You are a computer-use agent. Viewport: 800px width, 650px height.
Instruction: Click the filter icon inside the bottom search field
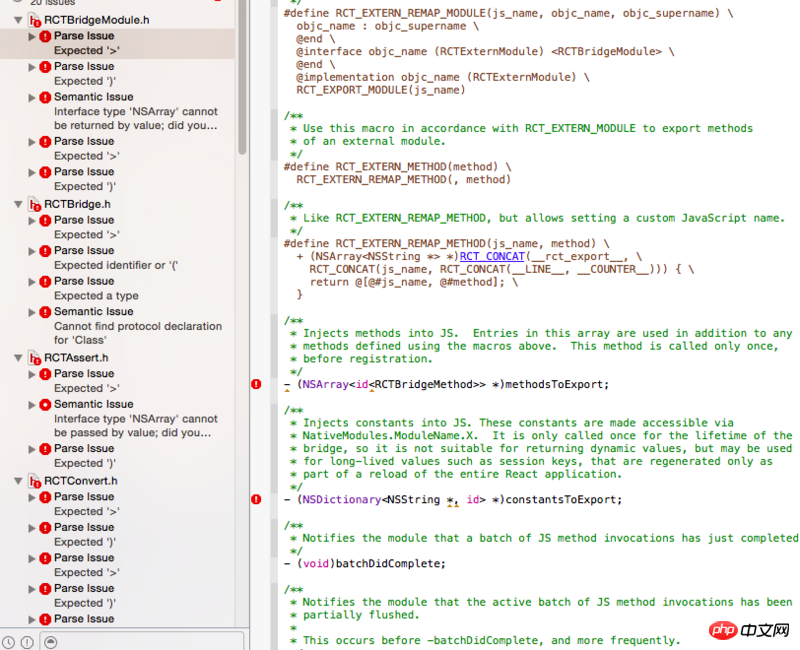[x=51, y=641]
